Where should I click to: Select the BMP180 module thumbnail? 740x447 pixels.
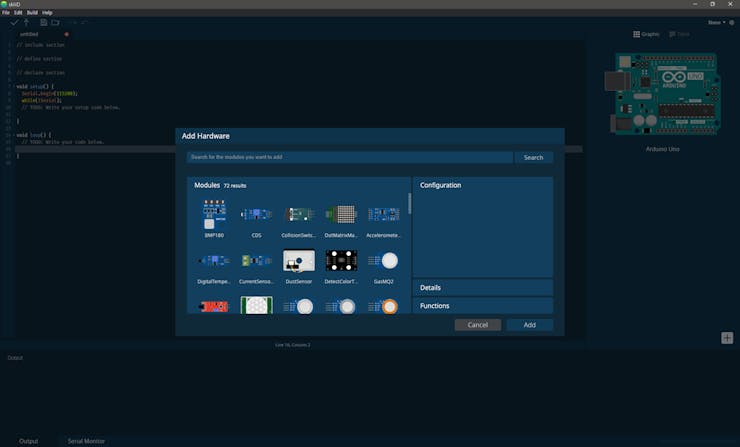click(214, 215)
